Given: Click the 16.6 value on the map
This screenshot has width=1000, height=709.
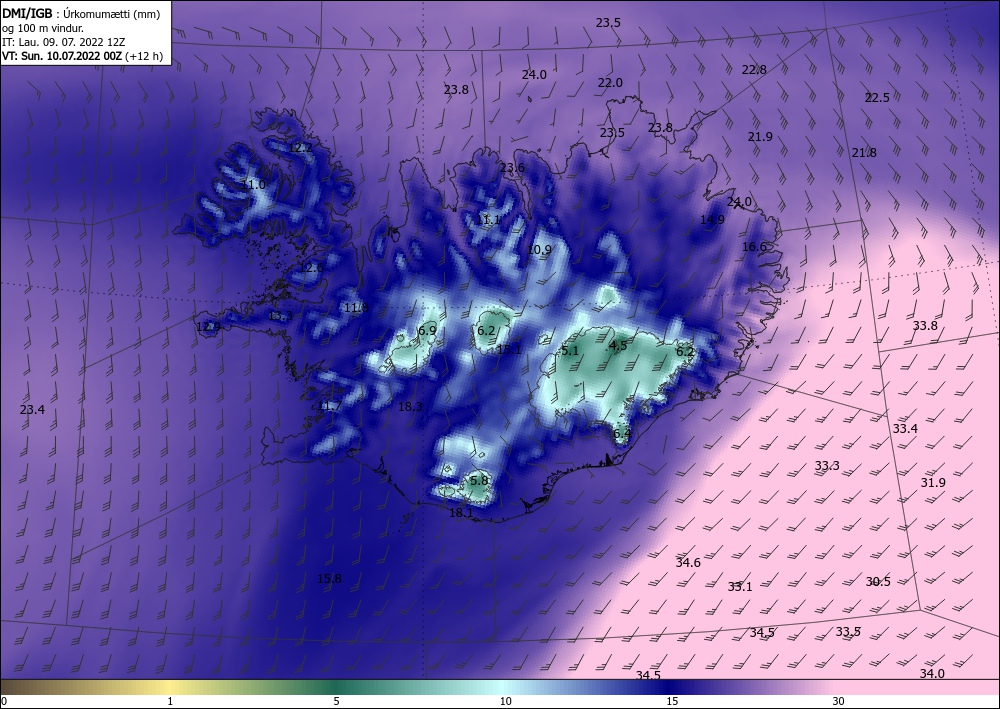Looking at the screenshot, I should click(754, 247).
